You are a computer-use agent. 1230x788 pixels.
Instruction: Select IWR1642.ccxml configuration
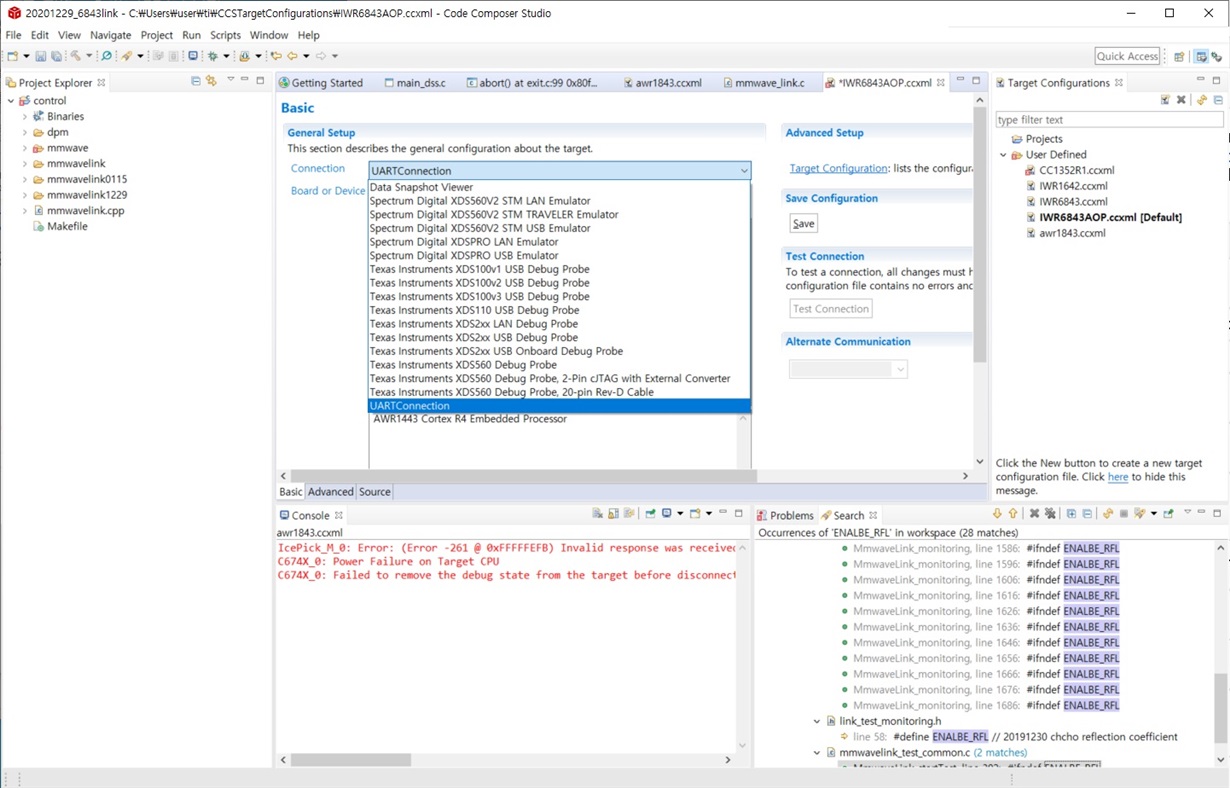1073,186
